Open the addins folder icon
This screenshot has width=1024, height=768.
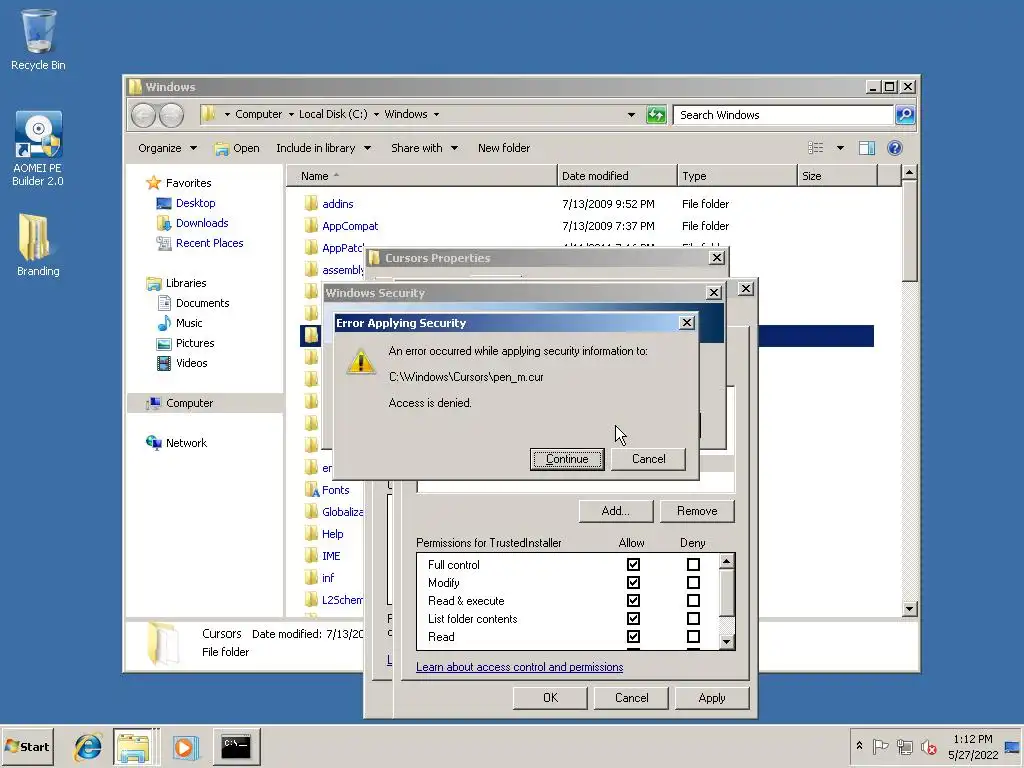point(312,204)
